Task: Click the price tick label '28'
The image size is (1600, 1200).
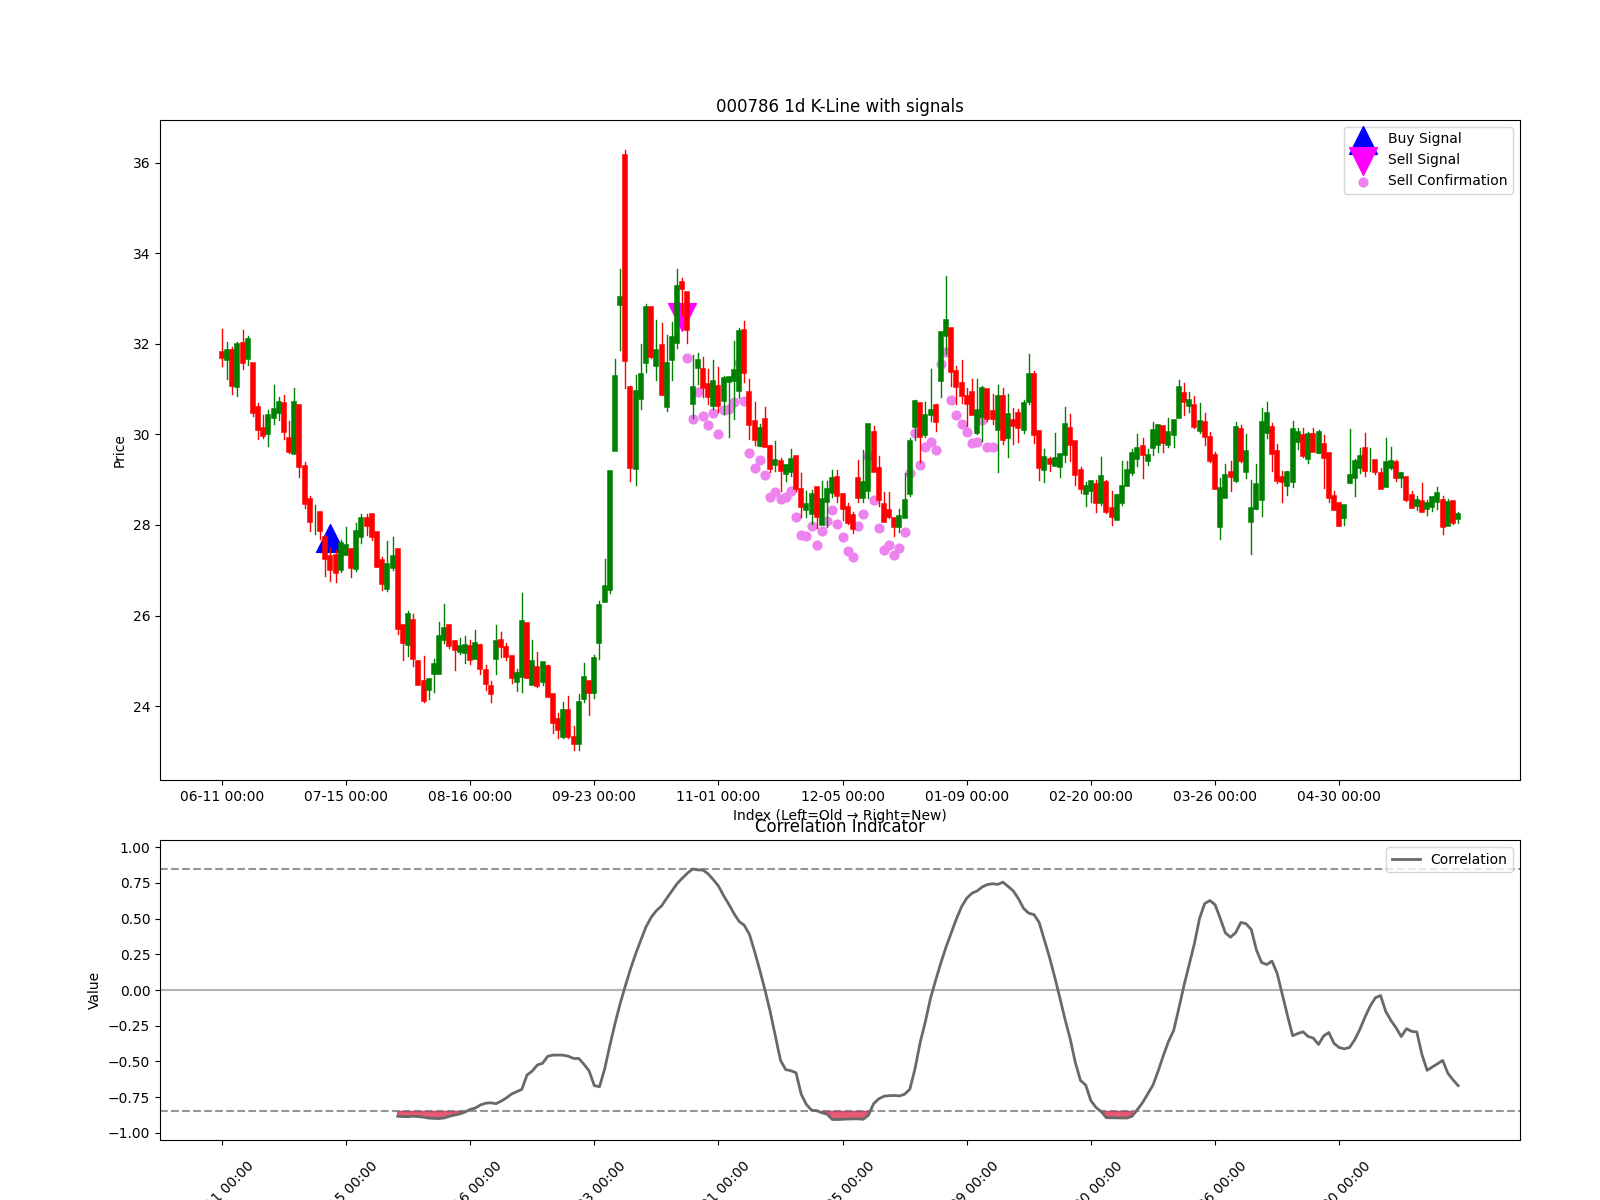Action: coord(141,525)
